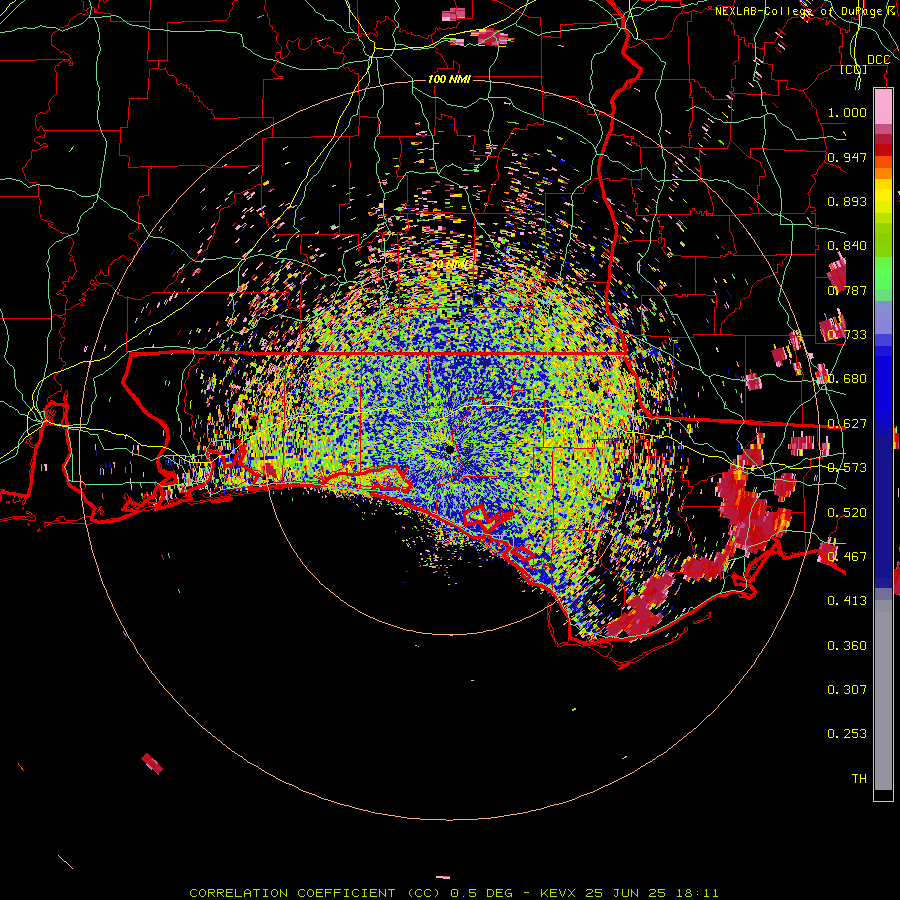
Task: Click the 0.840 scale value
Action: click(x=847, y=246)
